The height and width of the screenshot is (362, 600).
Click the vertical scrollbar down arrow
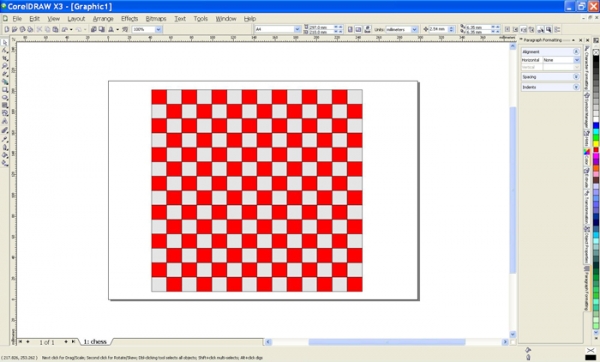[x=513, y=334]
